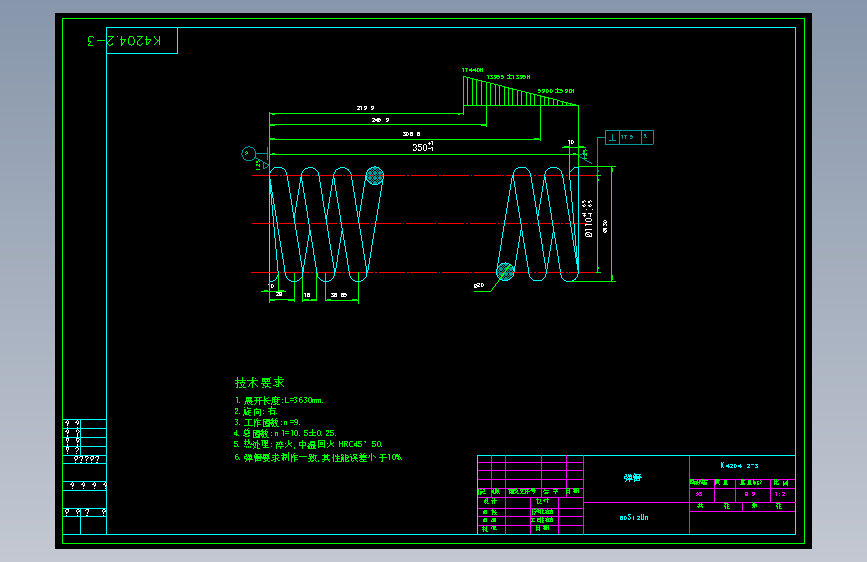Screen dimensions: 867x562
Task: Click the perpendicularity tolerance frame
Action: [x=629, y=137]
